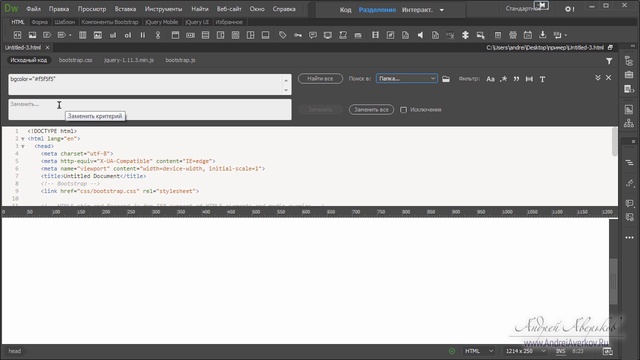Open the filter funnel icon for related files
Image resolution: width=640 pixels, height=360 pixels.
click(609, 61)
